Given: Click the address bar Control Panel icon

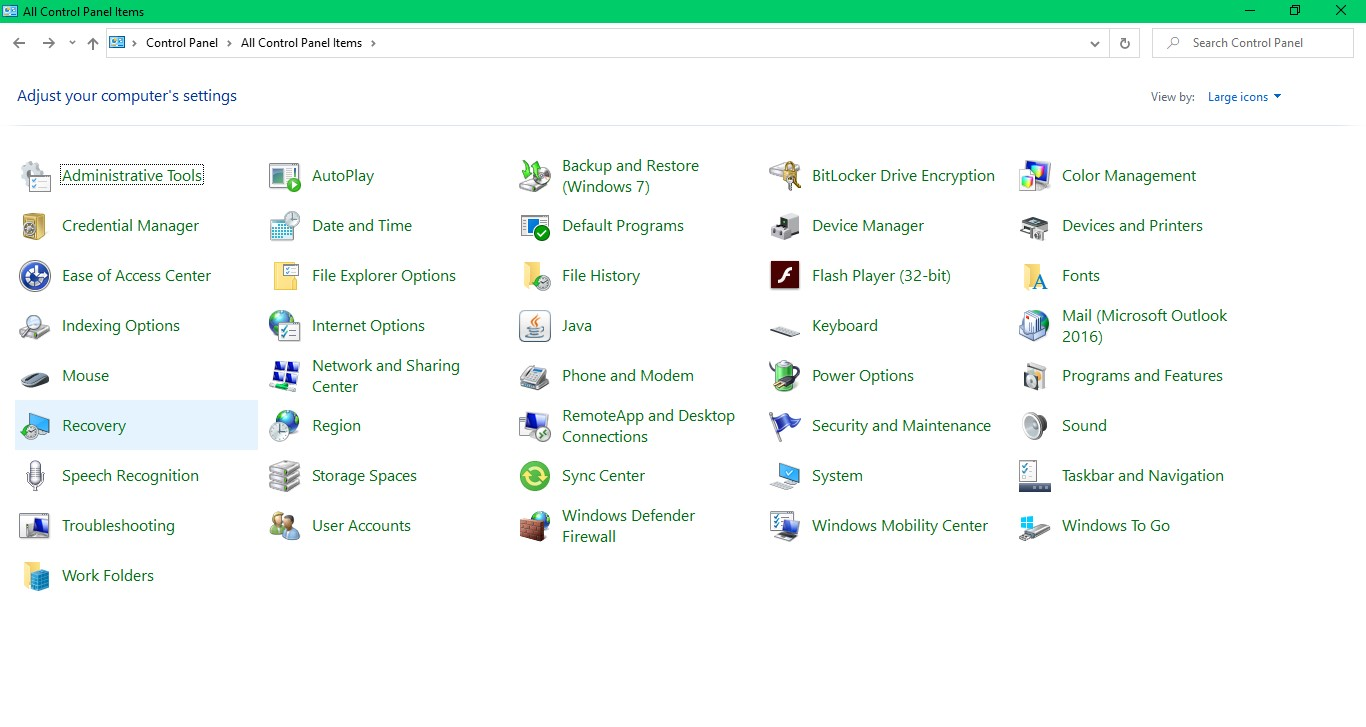Looking at the screenshot, I should click(117, 43).
